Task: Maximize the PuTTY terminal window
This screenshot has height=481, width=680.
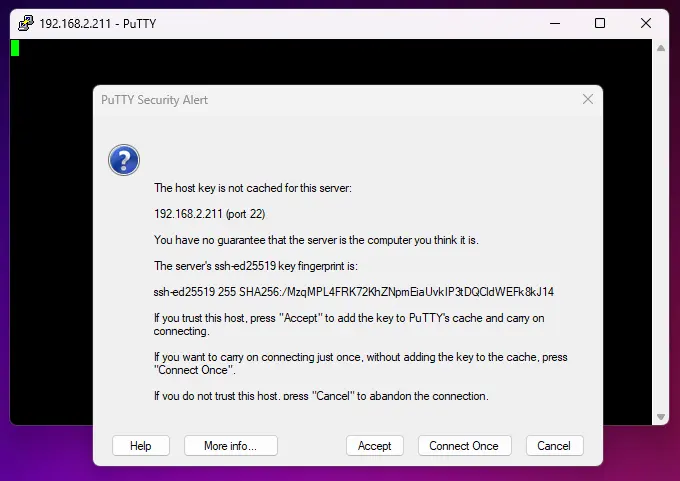Action: click(x=600, y=23)
